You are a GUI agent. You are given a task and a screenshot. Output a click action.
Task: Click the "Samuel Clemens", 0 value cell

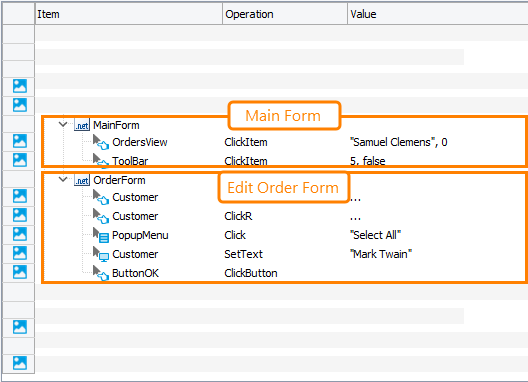pyautogui.click(x=399, y=142)
